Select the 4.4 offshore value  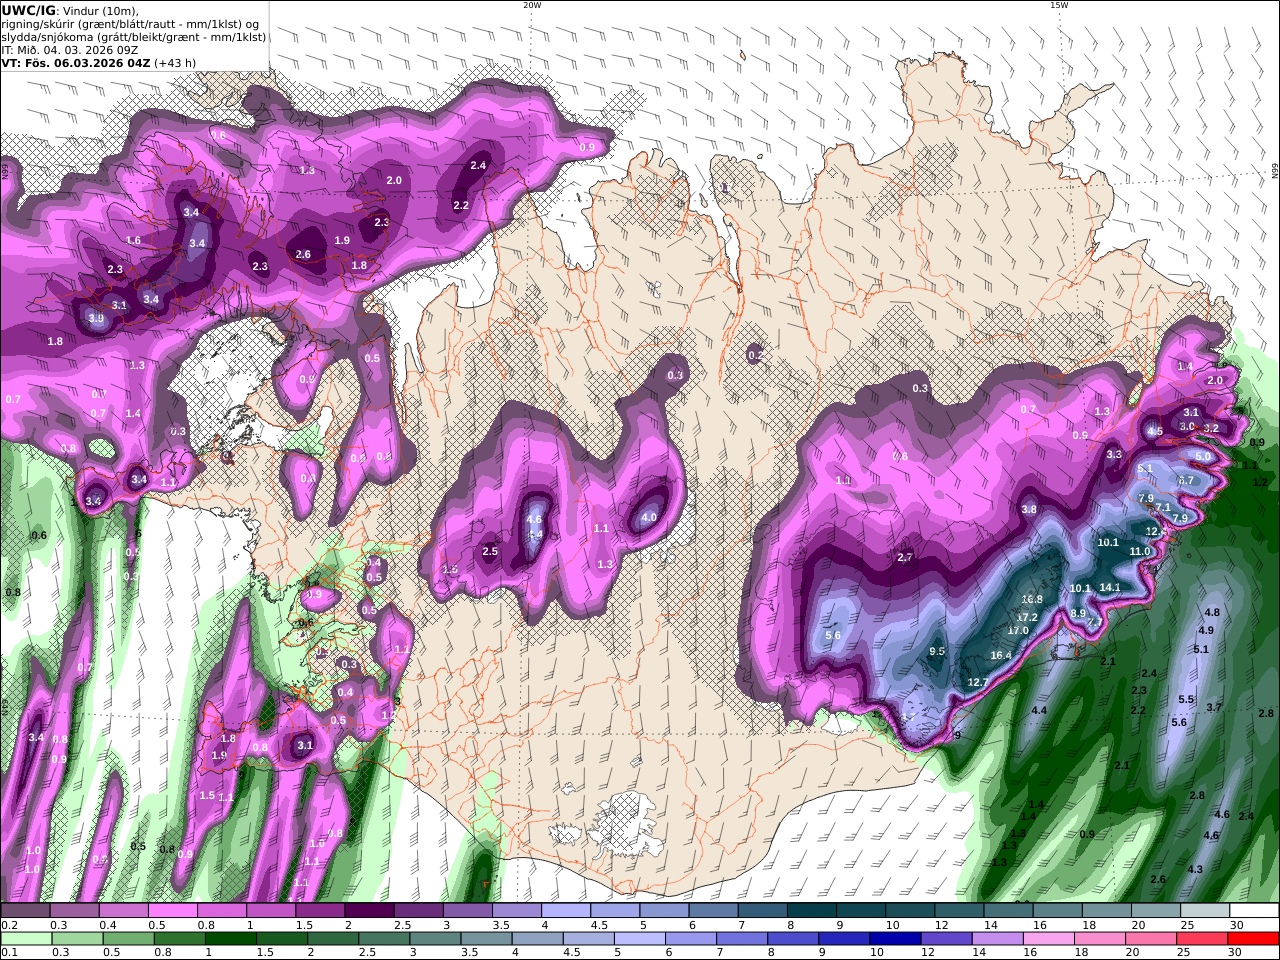coord(1039,710)
